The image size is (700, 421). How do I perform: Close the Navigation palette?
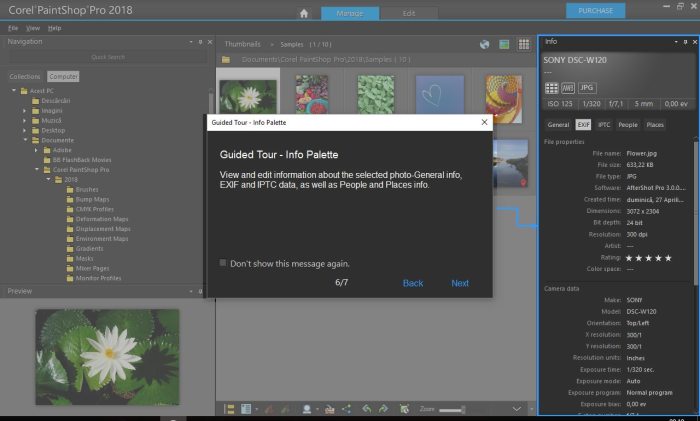click(x=210, y=42)
